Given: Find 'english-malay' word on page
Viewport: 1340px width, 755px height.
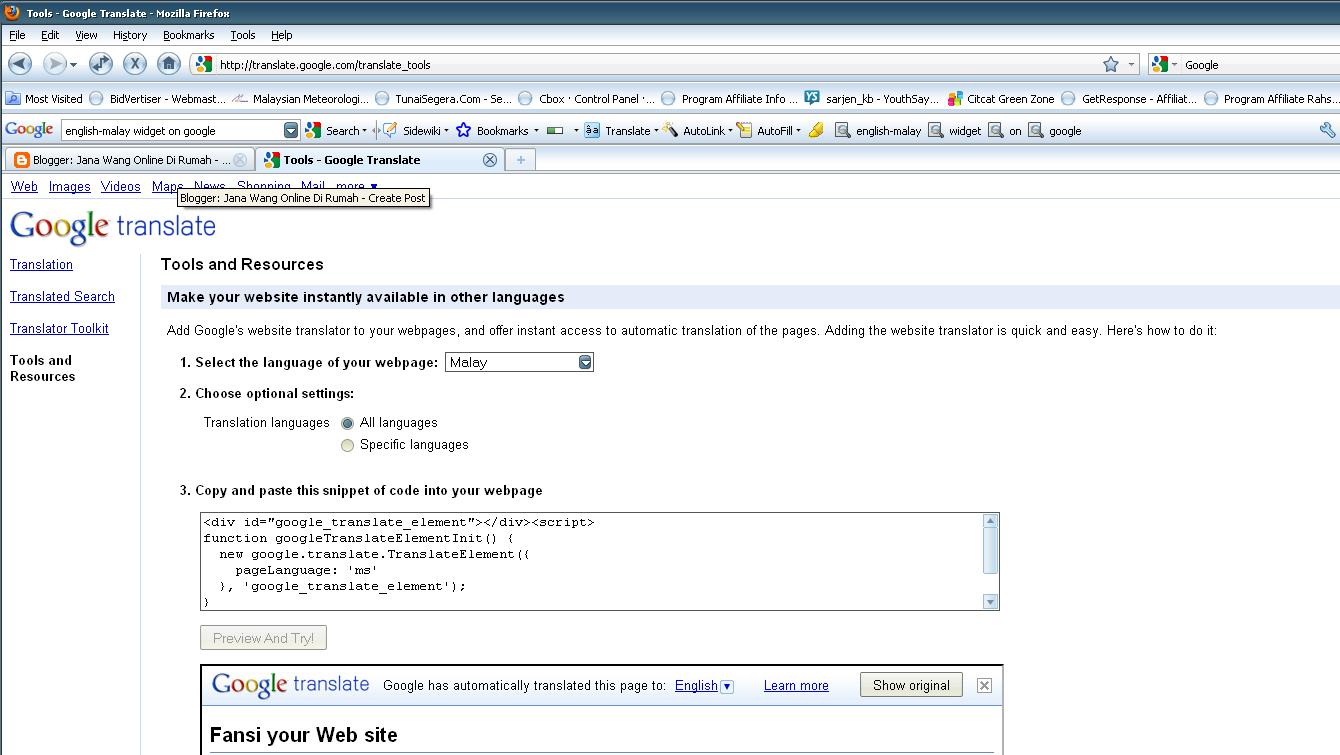Looking at the screenshot, I should click(878, 130).
